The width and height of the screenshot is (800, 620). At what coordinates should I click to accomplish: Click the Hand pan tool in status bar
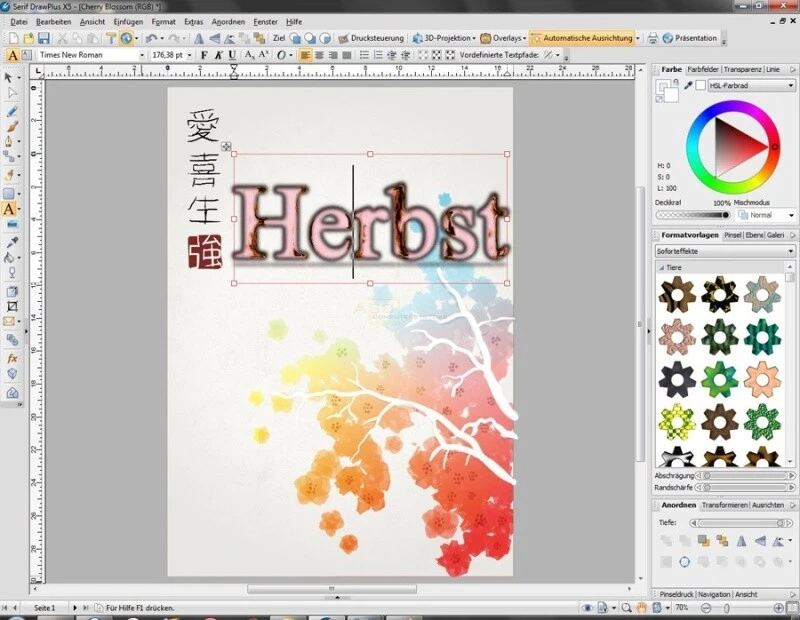641,607
